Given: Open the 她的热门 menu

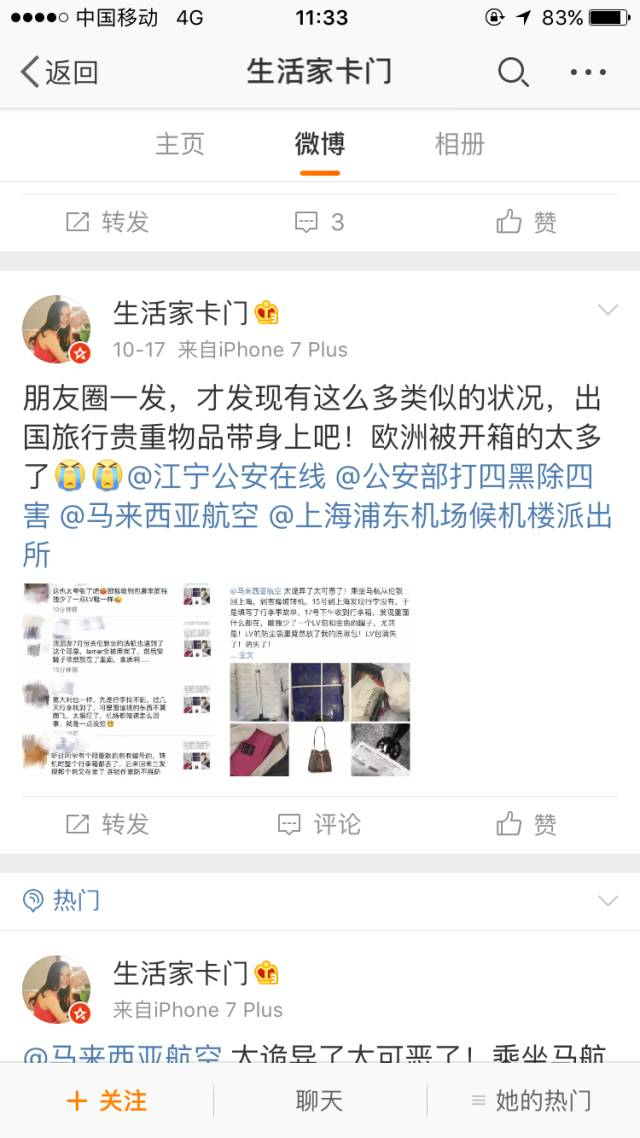Looking at the screenshot, I should point(533,1101).
